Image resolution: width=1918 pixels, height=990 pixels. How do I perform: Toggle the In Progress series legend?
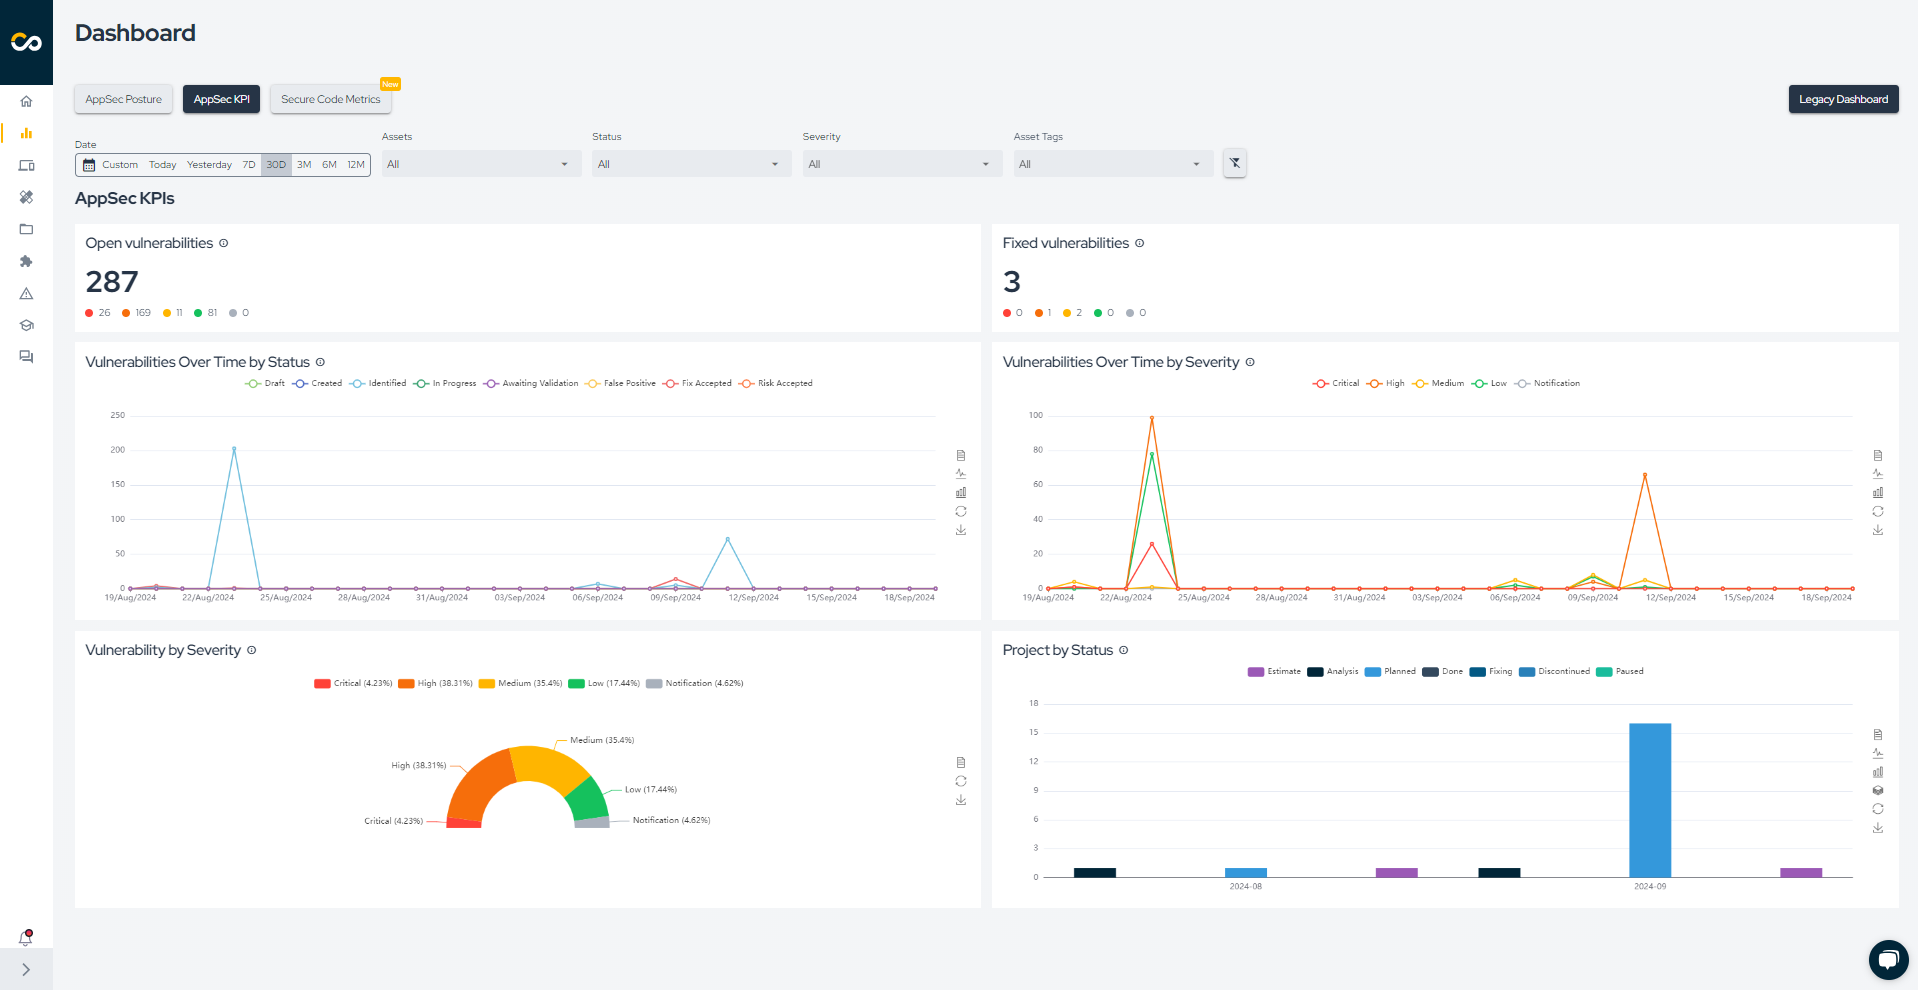click(445, 383)
